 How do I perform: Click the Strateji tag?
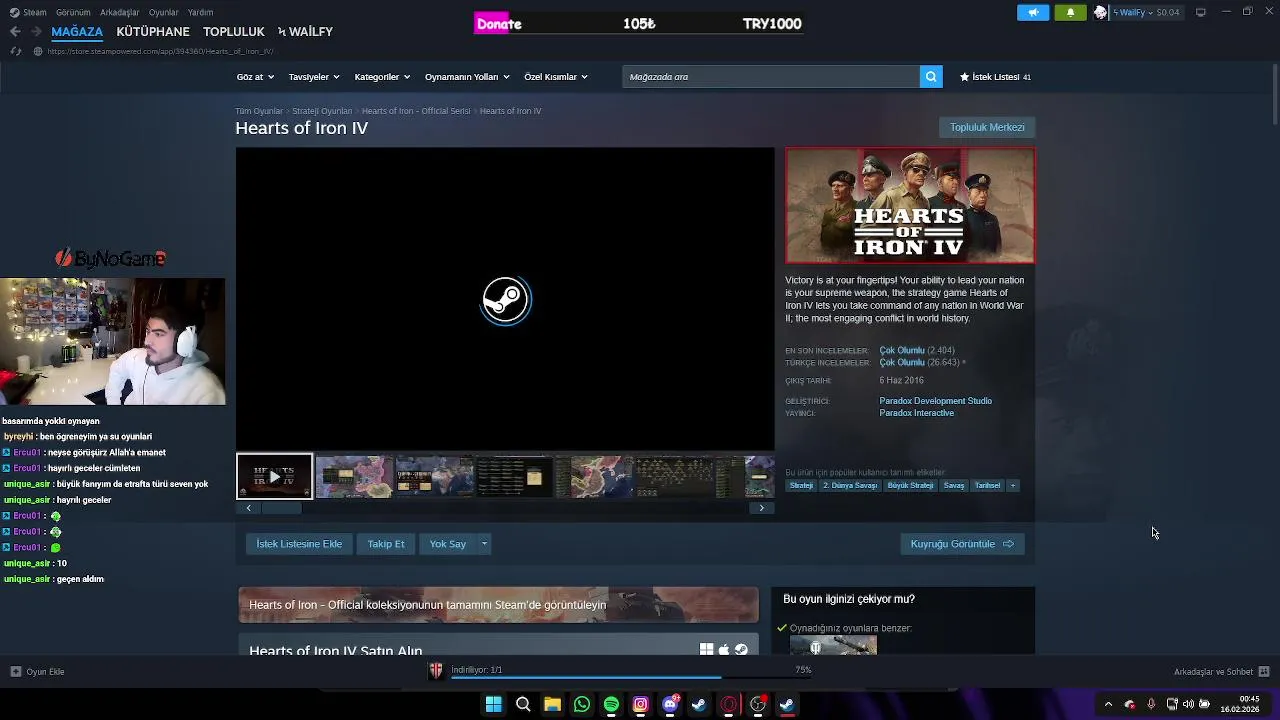801,486
